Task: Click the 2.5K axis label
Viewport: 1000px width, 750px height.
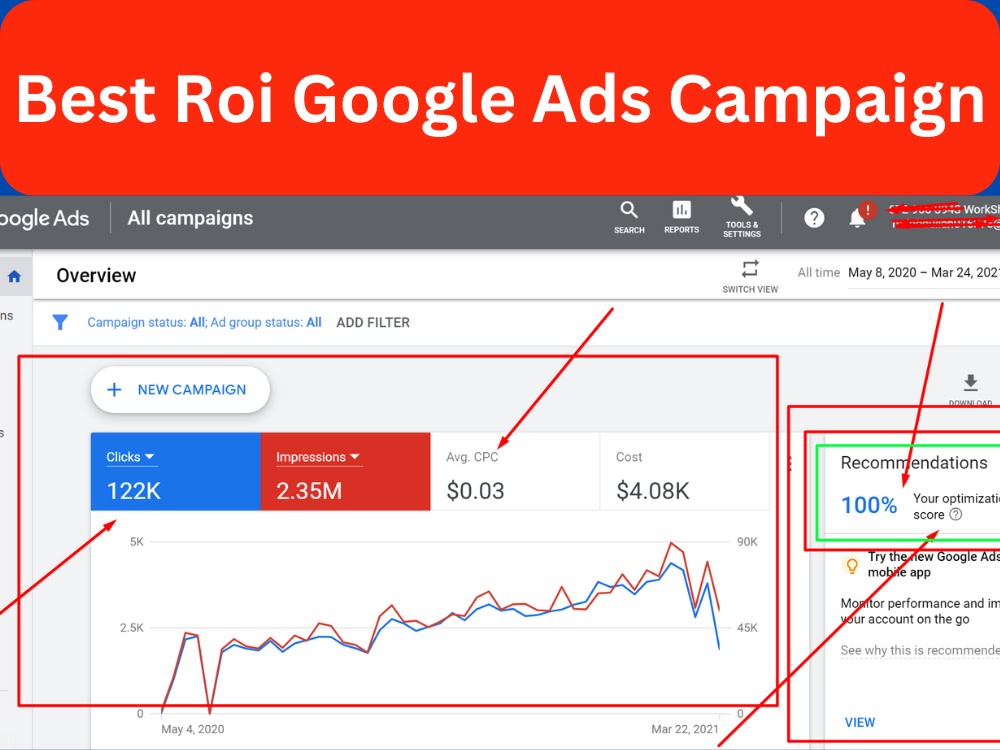Action: pyautogui.click(x=132, y=628)
